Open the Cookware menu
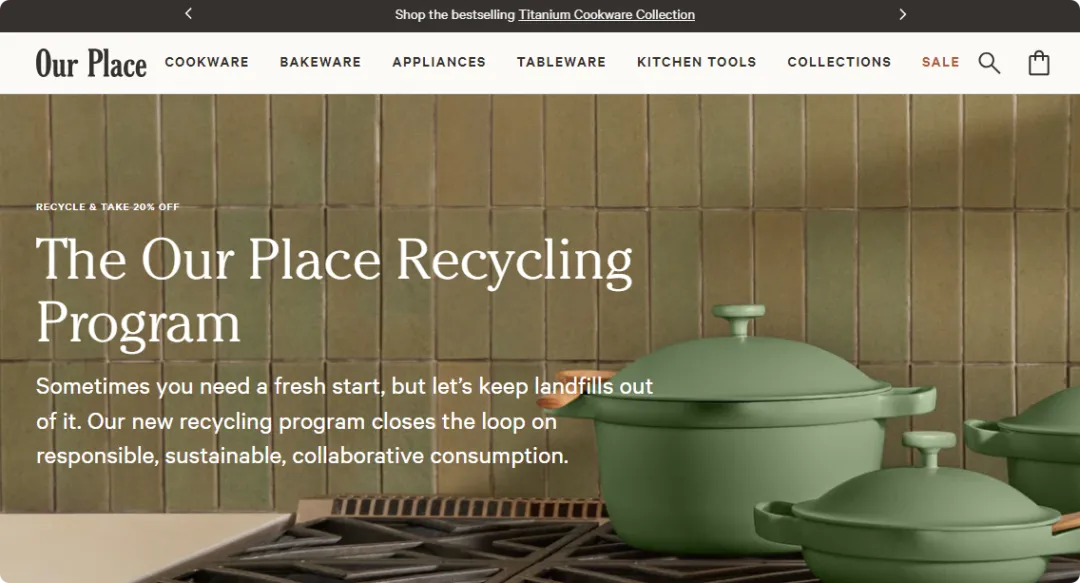The width and height of the screenshot is (1080, 583). [207, 62]
